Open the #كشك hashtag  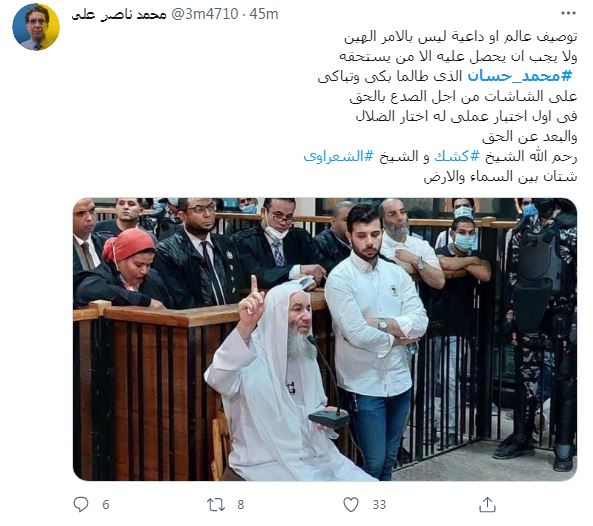click(457, 156)
